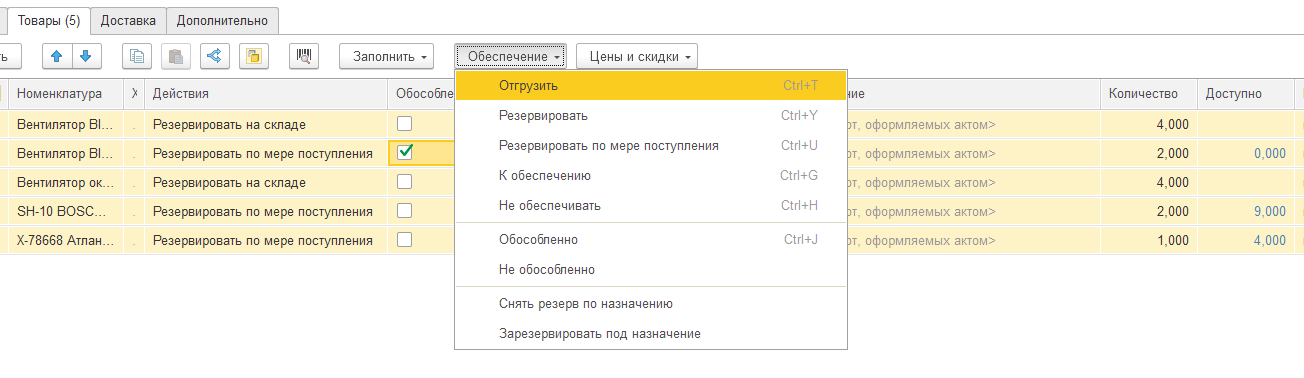Click the paste rows icon
This screenshot has width=1304, height=378.
176,57
